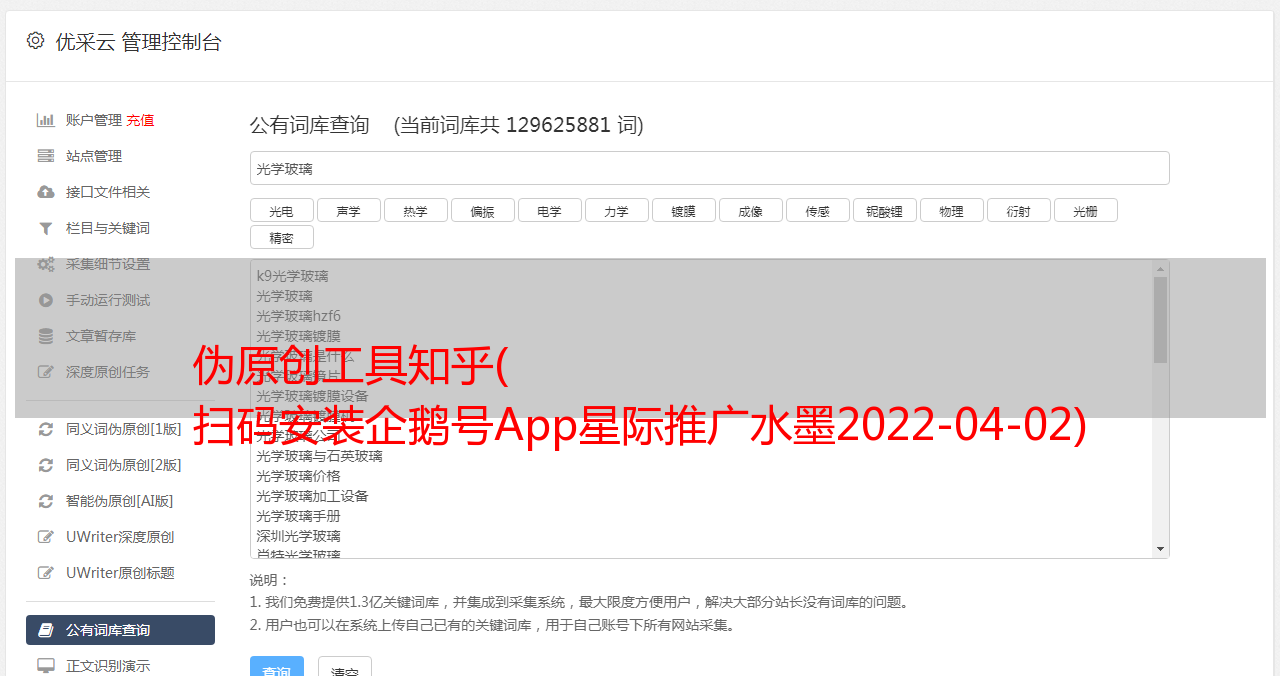Click the monitor icon for 正文识别演示
Viewport: 1280px width, 676px height.
[x=45, y=665]
